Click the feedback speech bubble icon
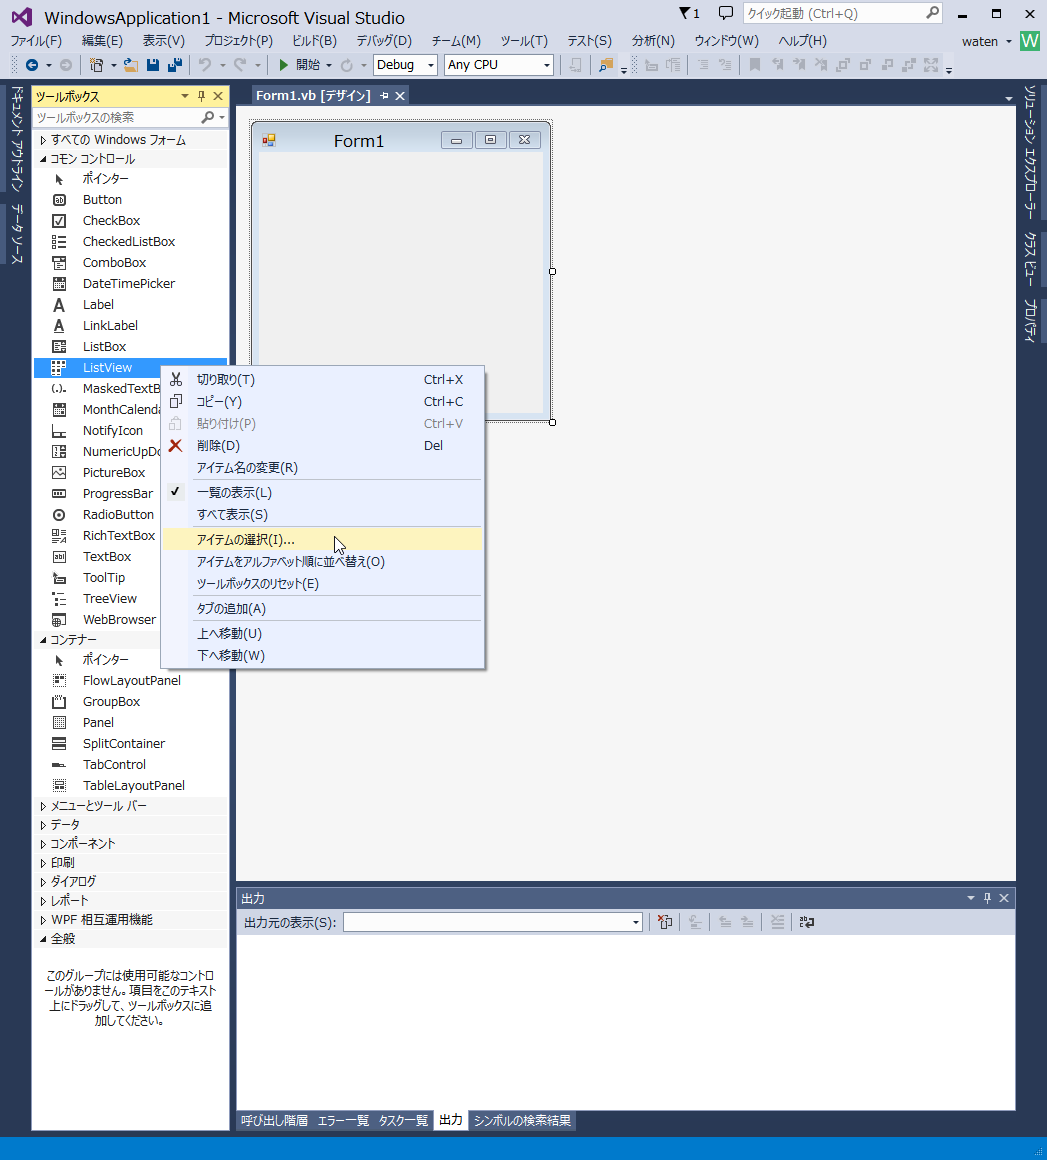1047x1160 pixels. pos(726,13)
